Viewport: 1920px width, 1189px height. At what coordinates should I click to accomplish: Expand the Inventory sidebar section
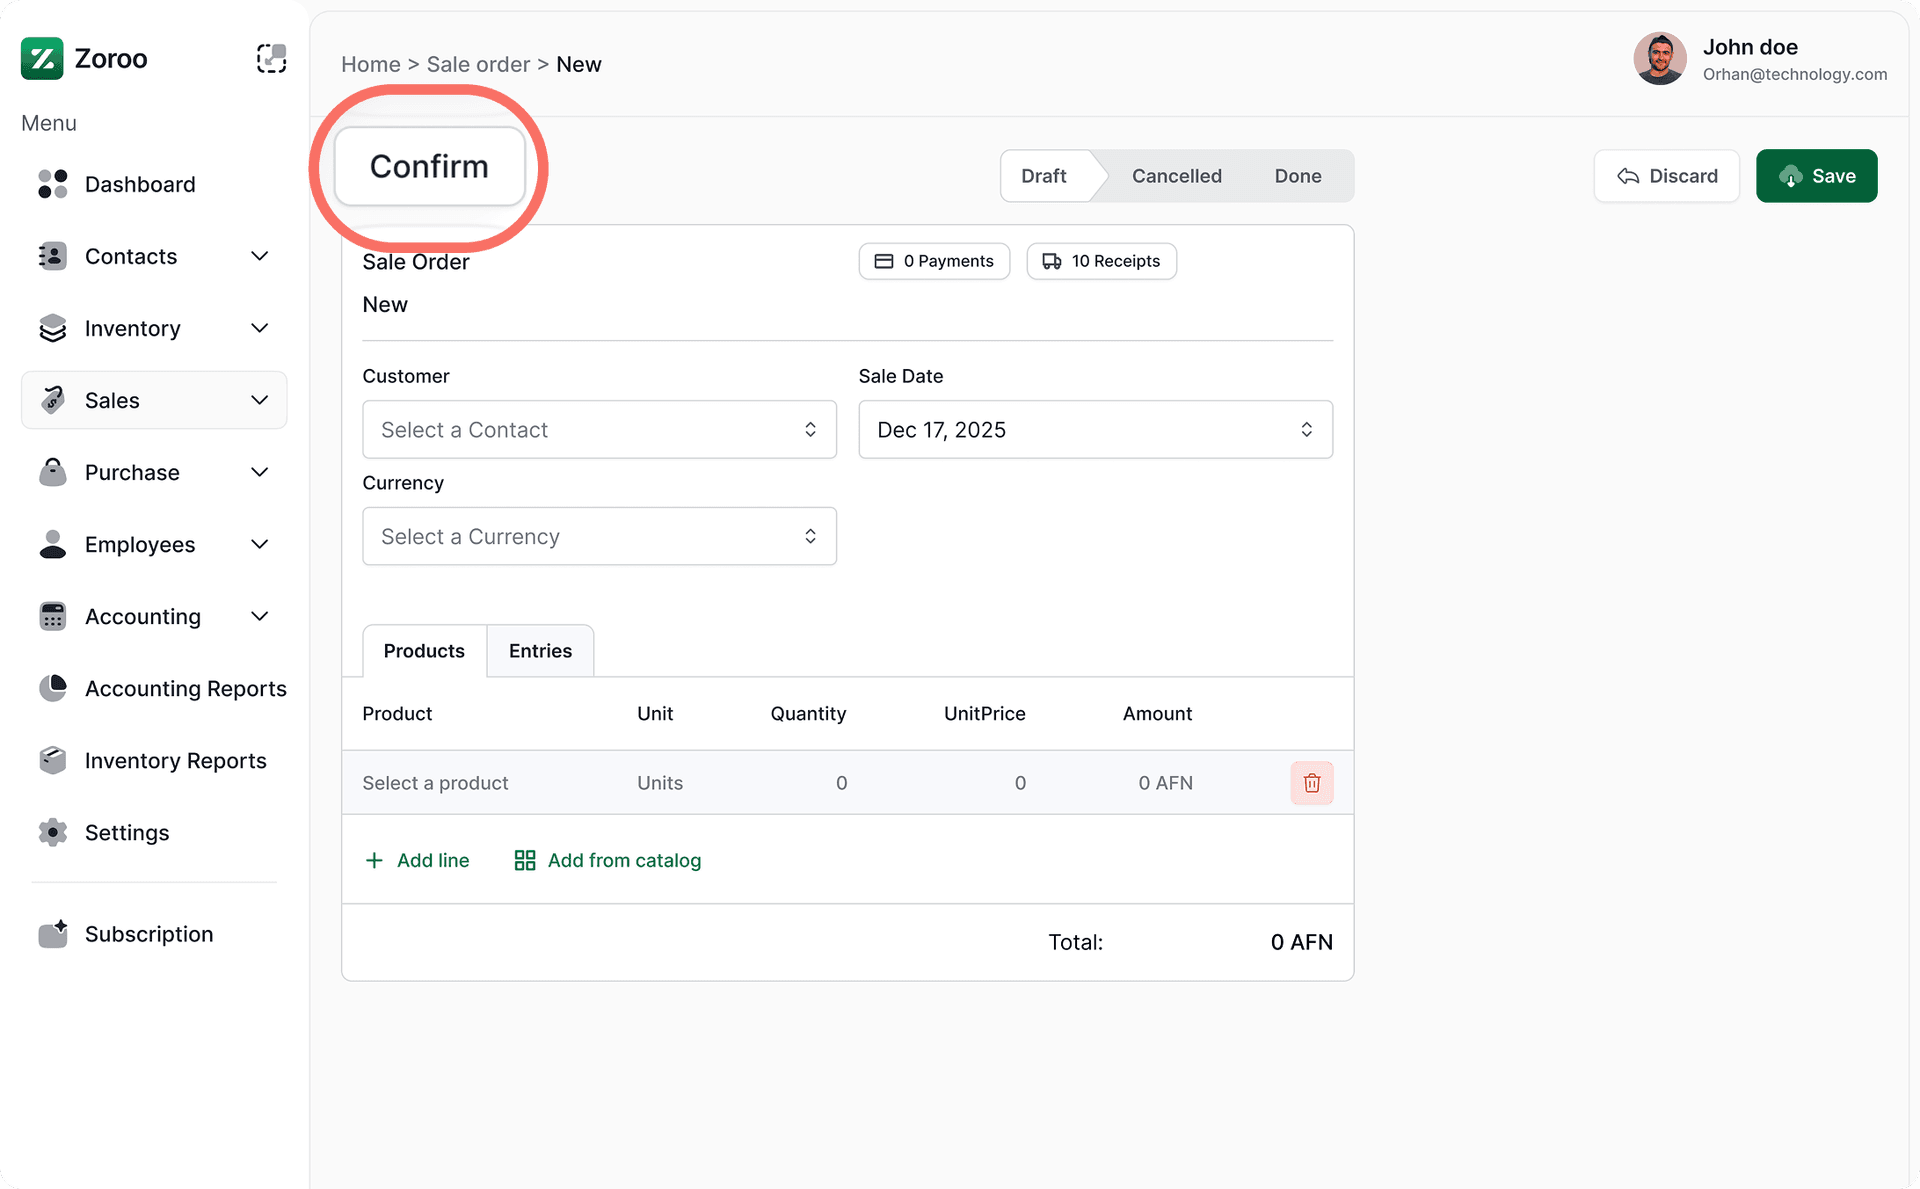point(260,328)
